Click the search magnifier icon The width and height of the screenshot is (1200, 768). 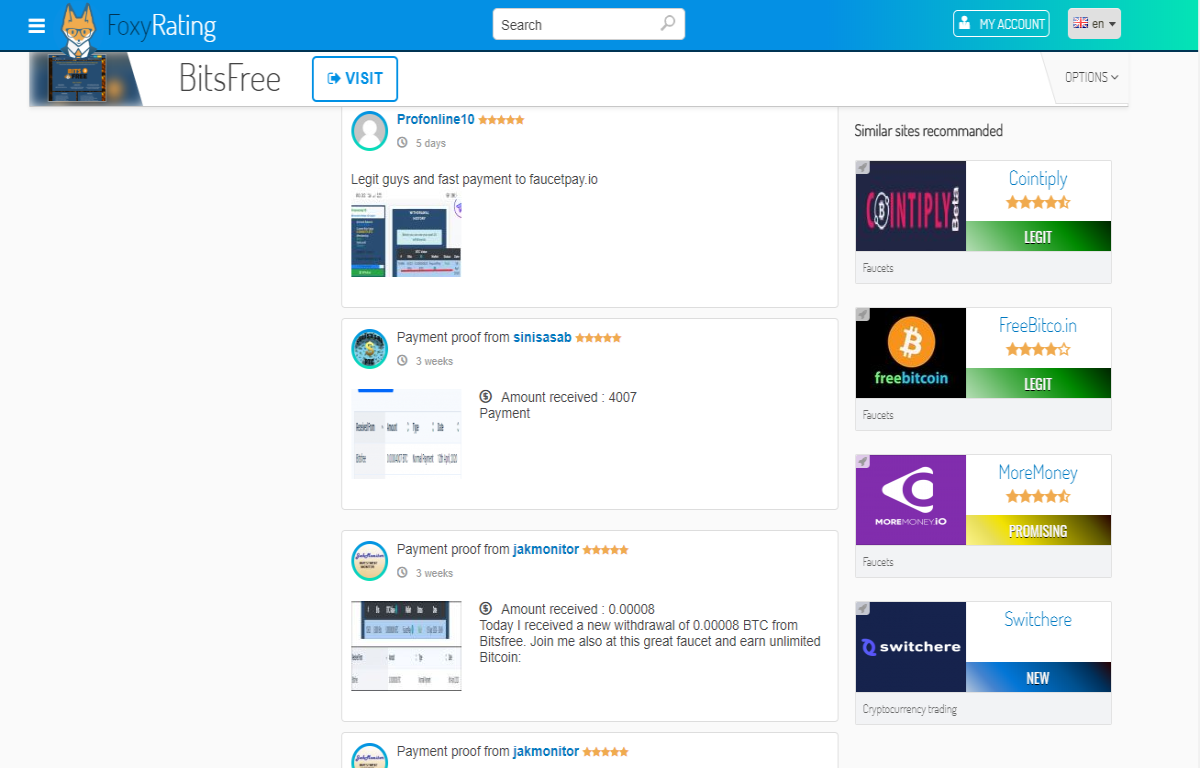(x=668, y=24)
